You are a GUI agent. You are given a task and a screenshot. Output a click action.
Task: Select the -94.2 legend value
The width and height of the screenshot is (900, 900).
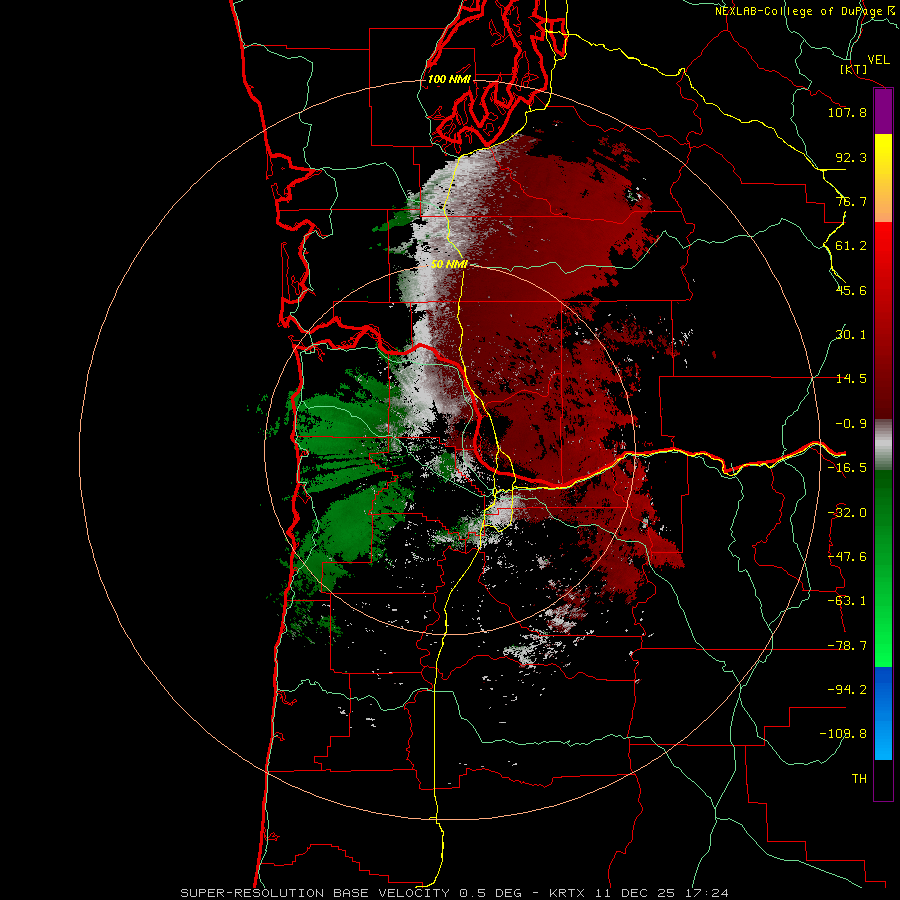click(x=847, y=690)
